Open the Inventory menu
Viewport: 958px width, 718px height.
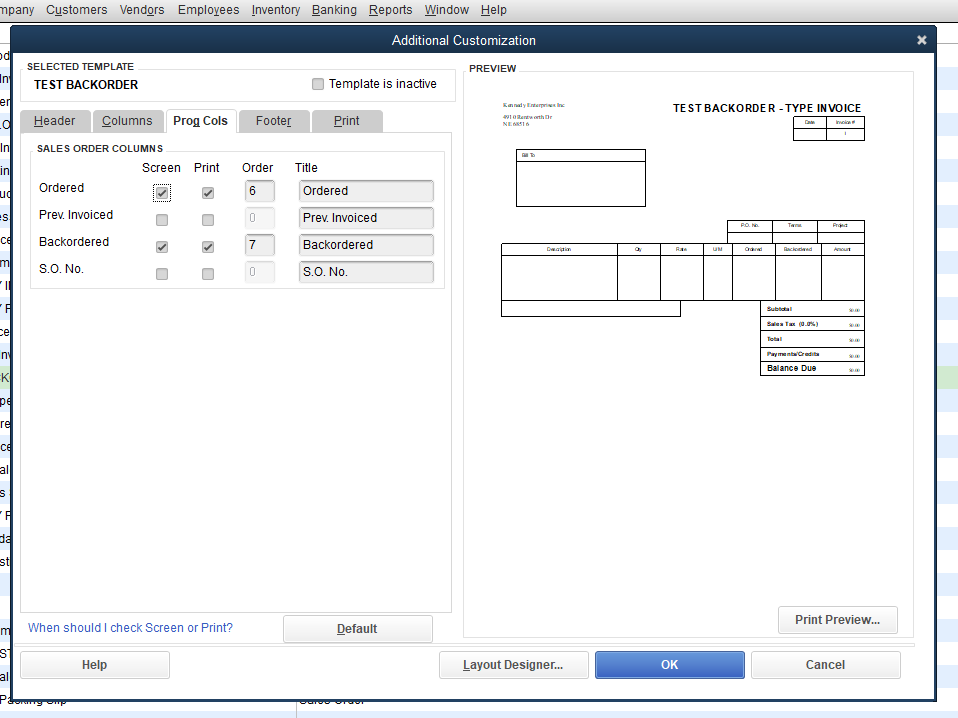275,10
